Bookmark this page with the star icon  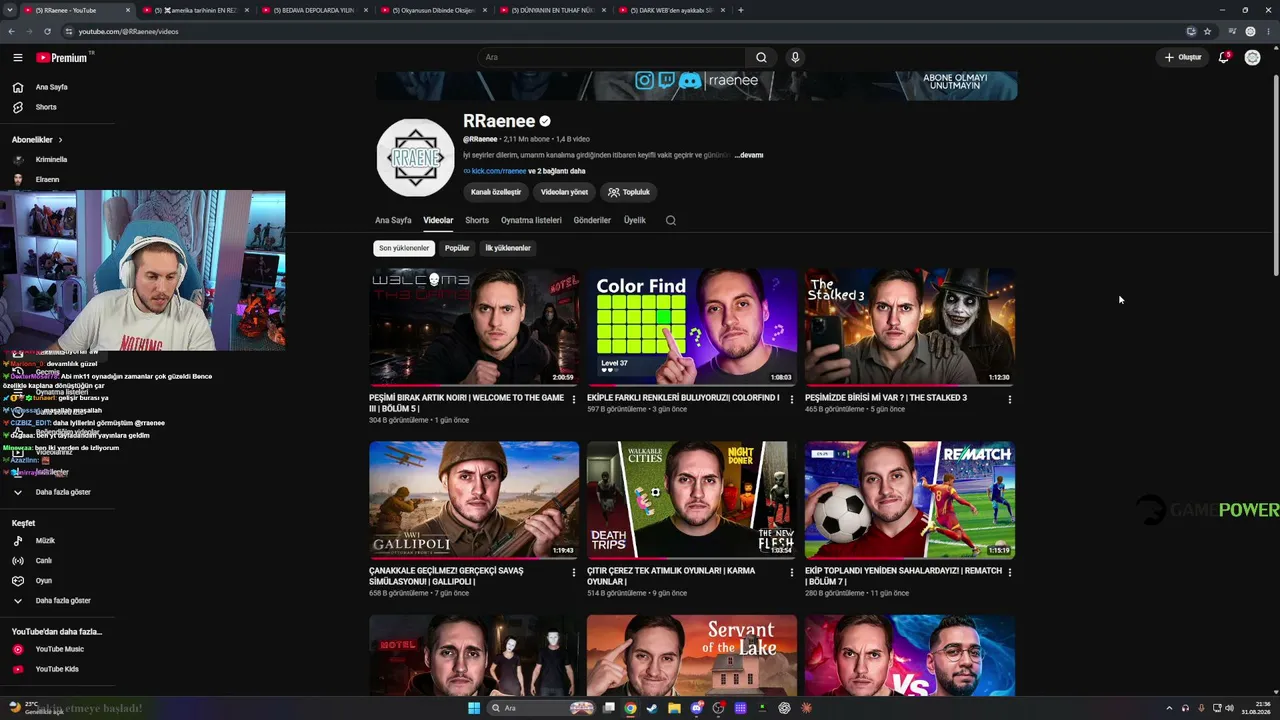[1207, 31]
